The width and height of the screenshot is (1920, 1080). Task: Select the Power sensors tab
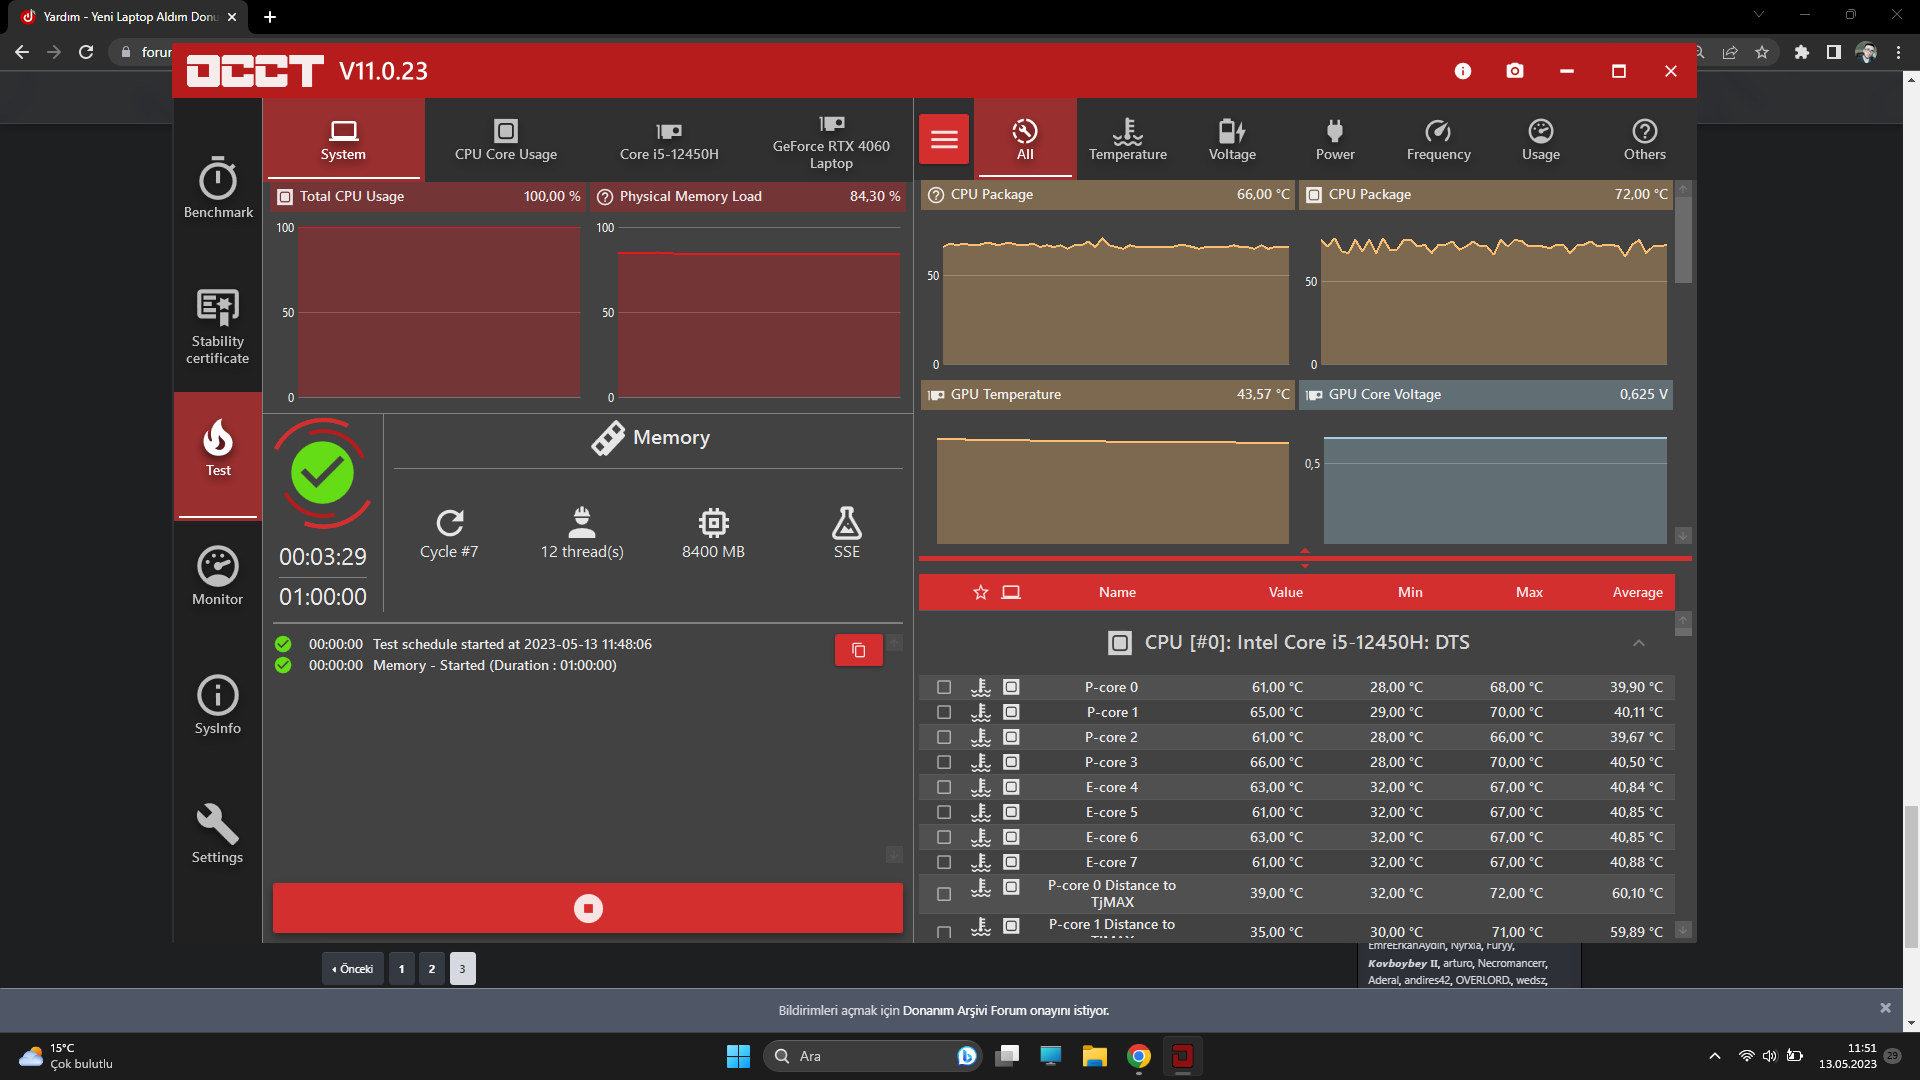(x=1335, y=139)
